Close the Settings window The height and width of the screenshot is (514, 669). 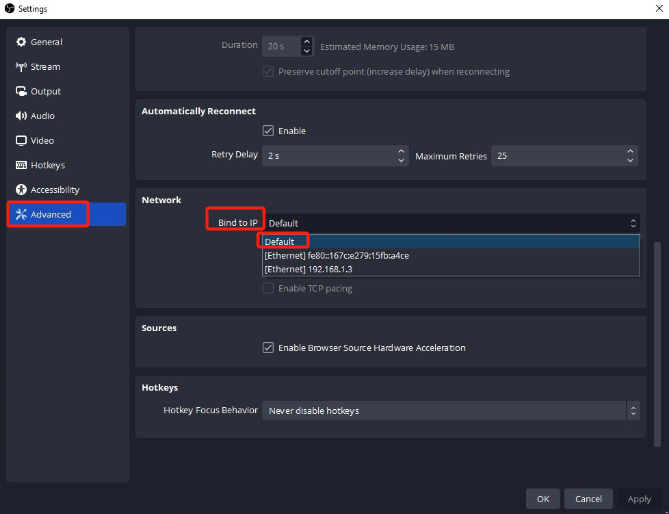tap(659, 9)
